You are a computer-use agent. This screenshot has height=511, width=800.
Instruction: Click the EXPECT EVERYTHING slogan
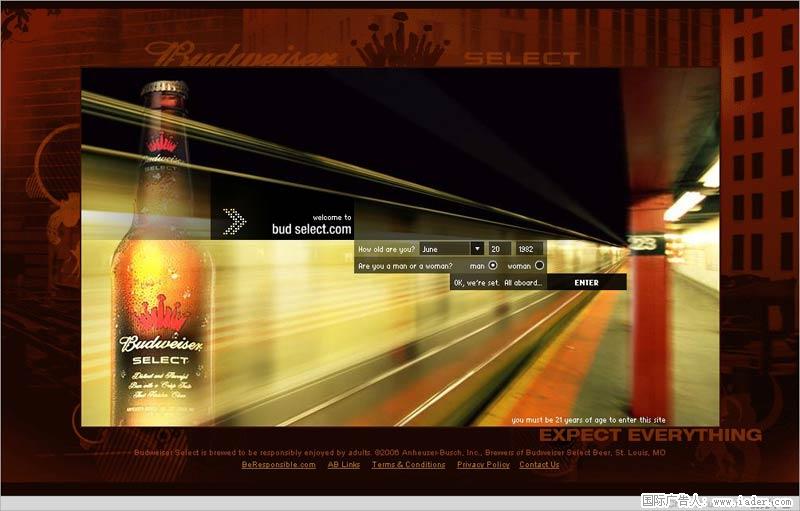tap(651, 435)
